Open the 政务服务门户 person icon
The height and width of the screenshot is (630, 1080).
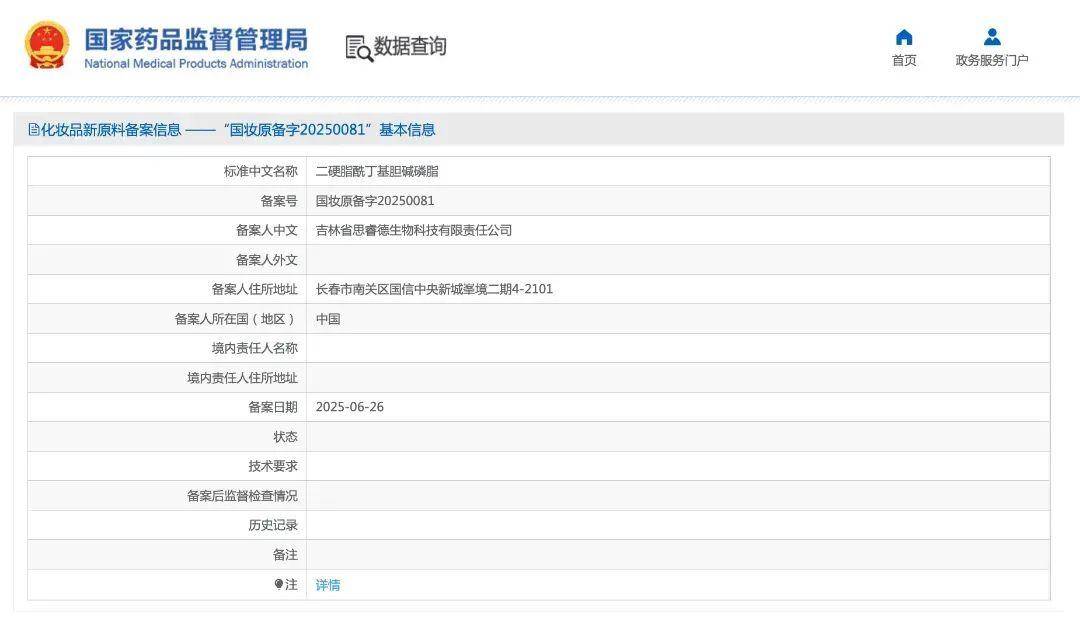(x=992, y=36)
